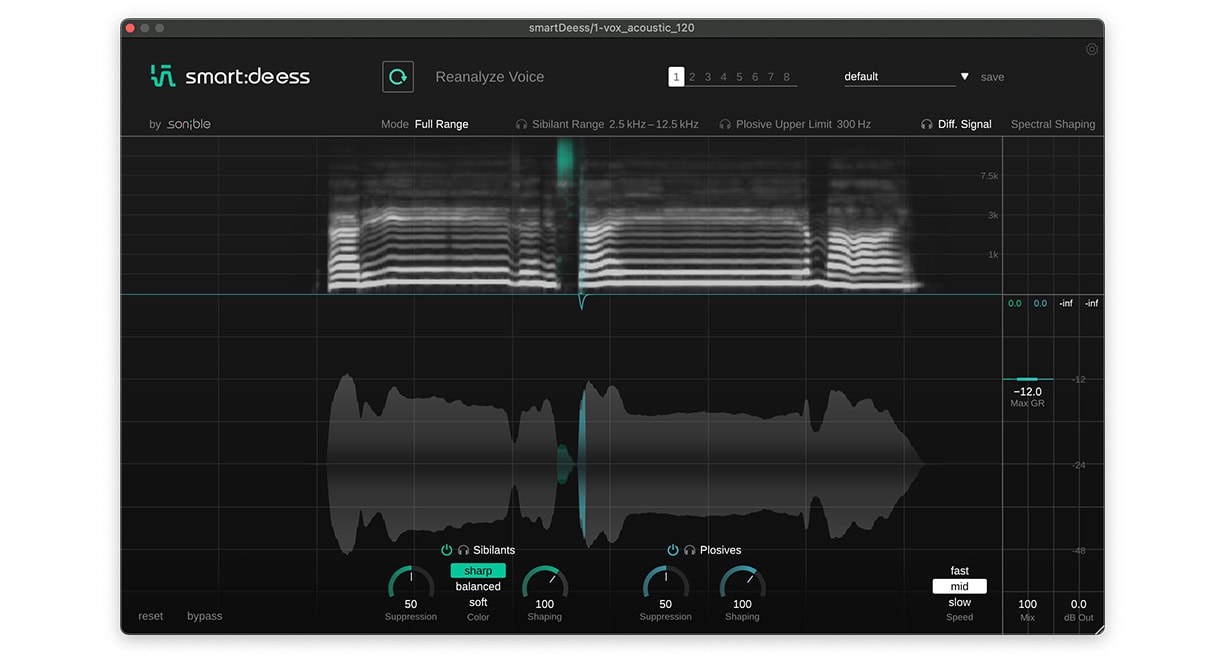Save the current preset
Screen dimensions: 1232x661
pos(992,77)
